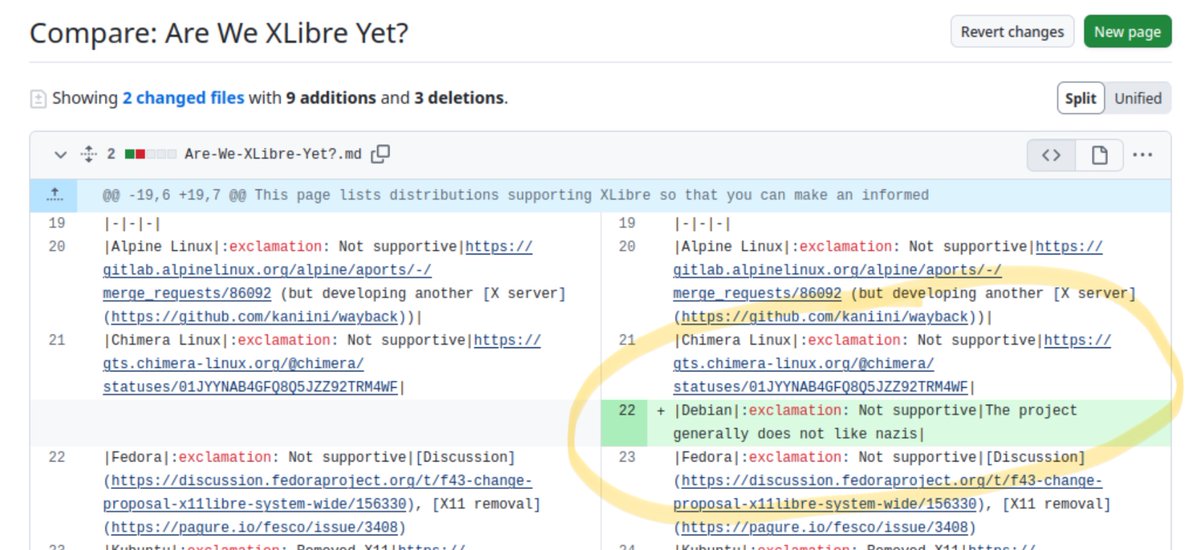Show the rendered file view icon
The image size is (1200, 550).
1099,155
